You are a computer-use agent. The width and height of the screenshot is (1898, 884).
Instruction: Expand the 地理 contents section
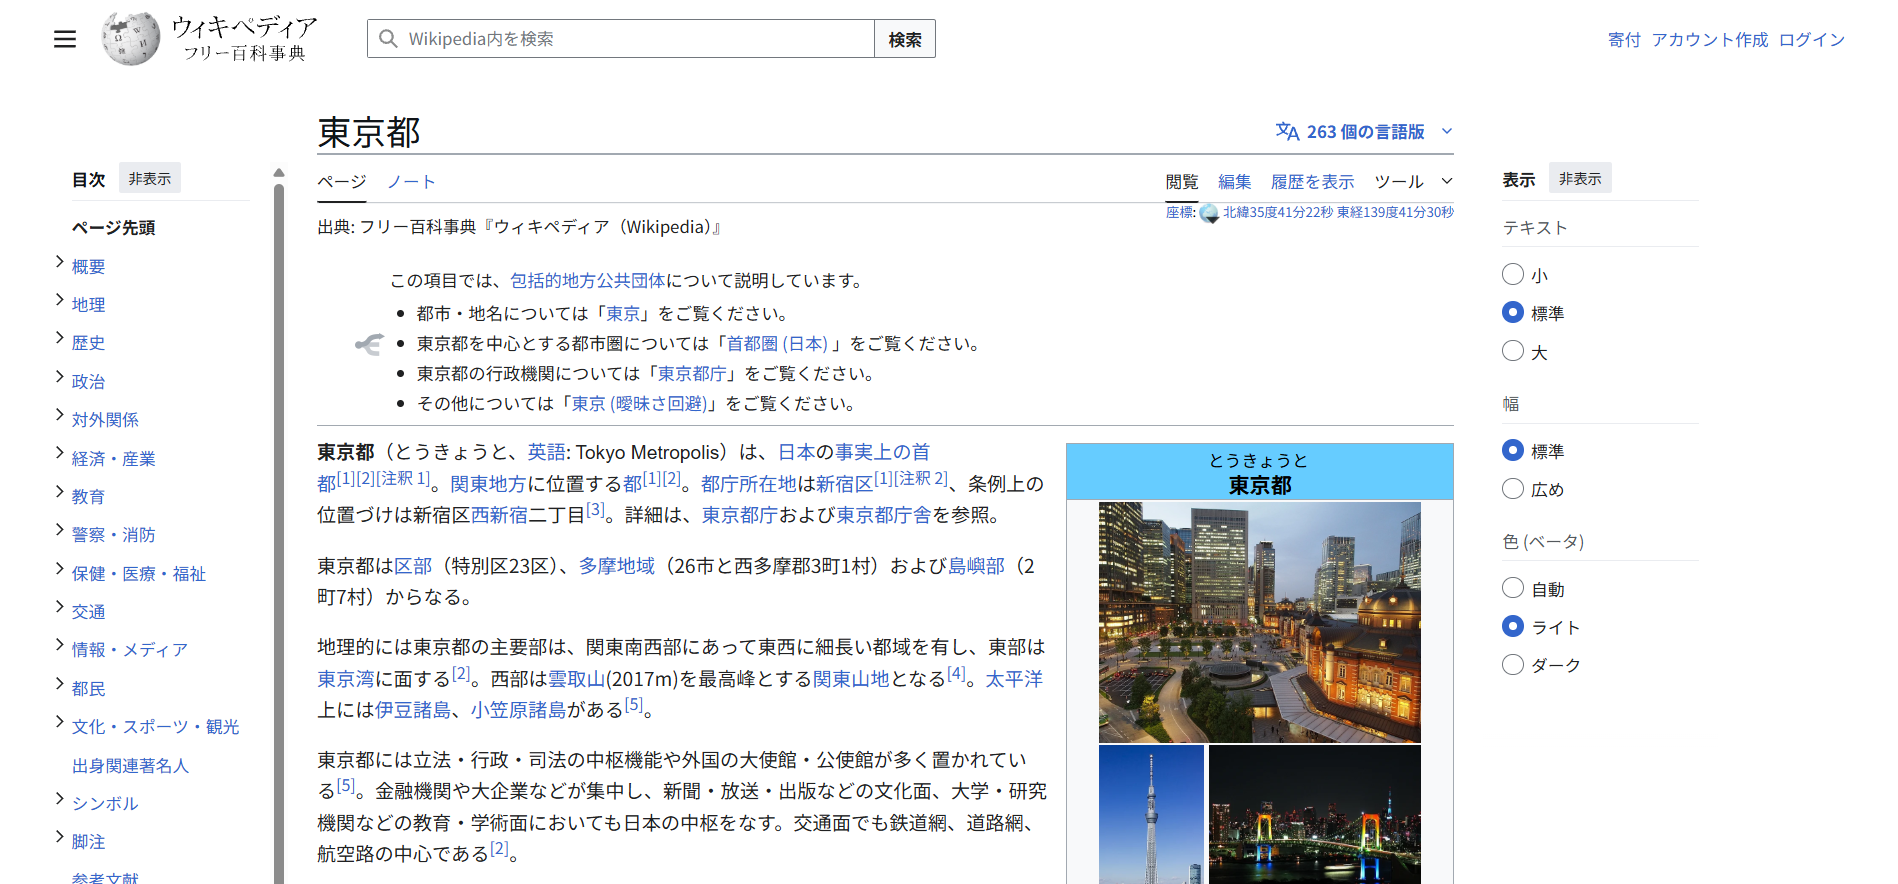click(59, 300)
